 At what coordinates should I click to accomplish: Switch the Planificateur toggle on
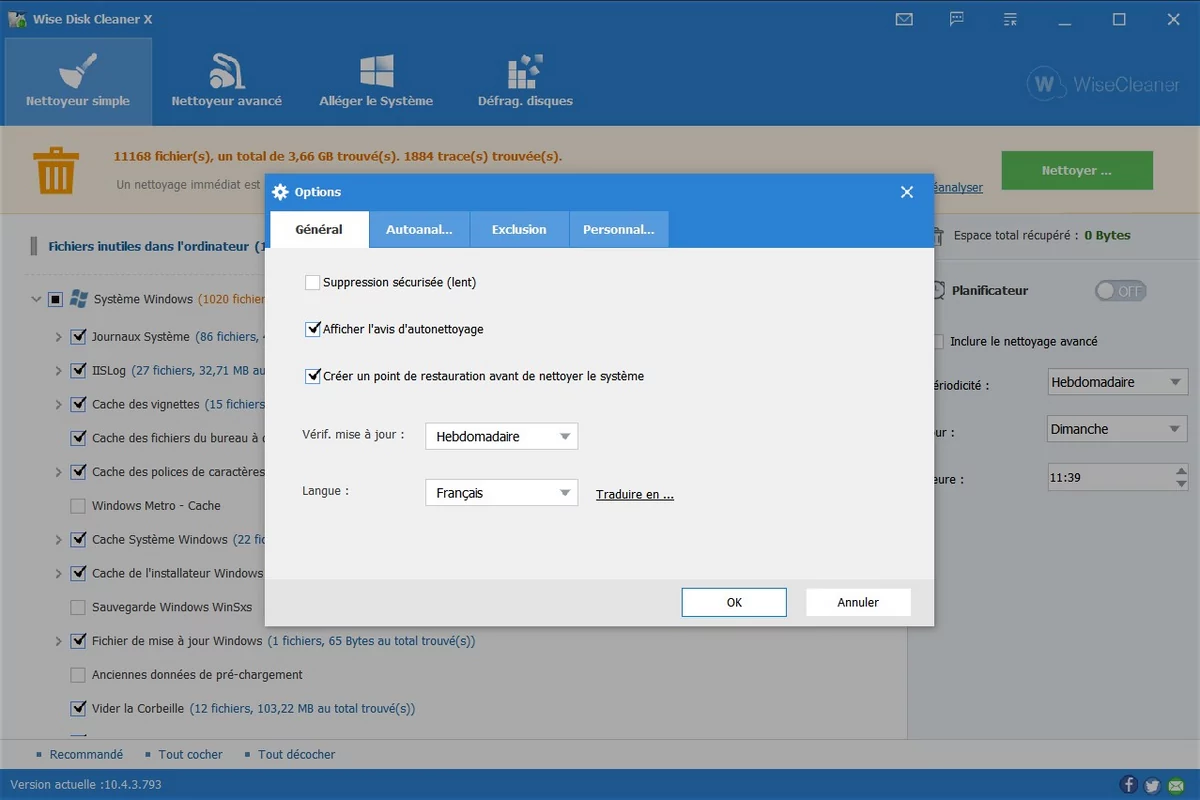1120,291
